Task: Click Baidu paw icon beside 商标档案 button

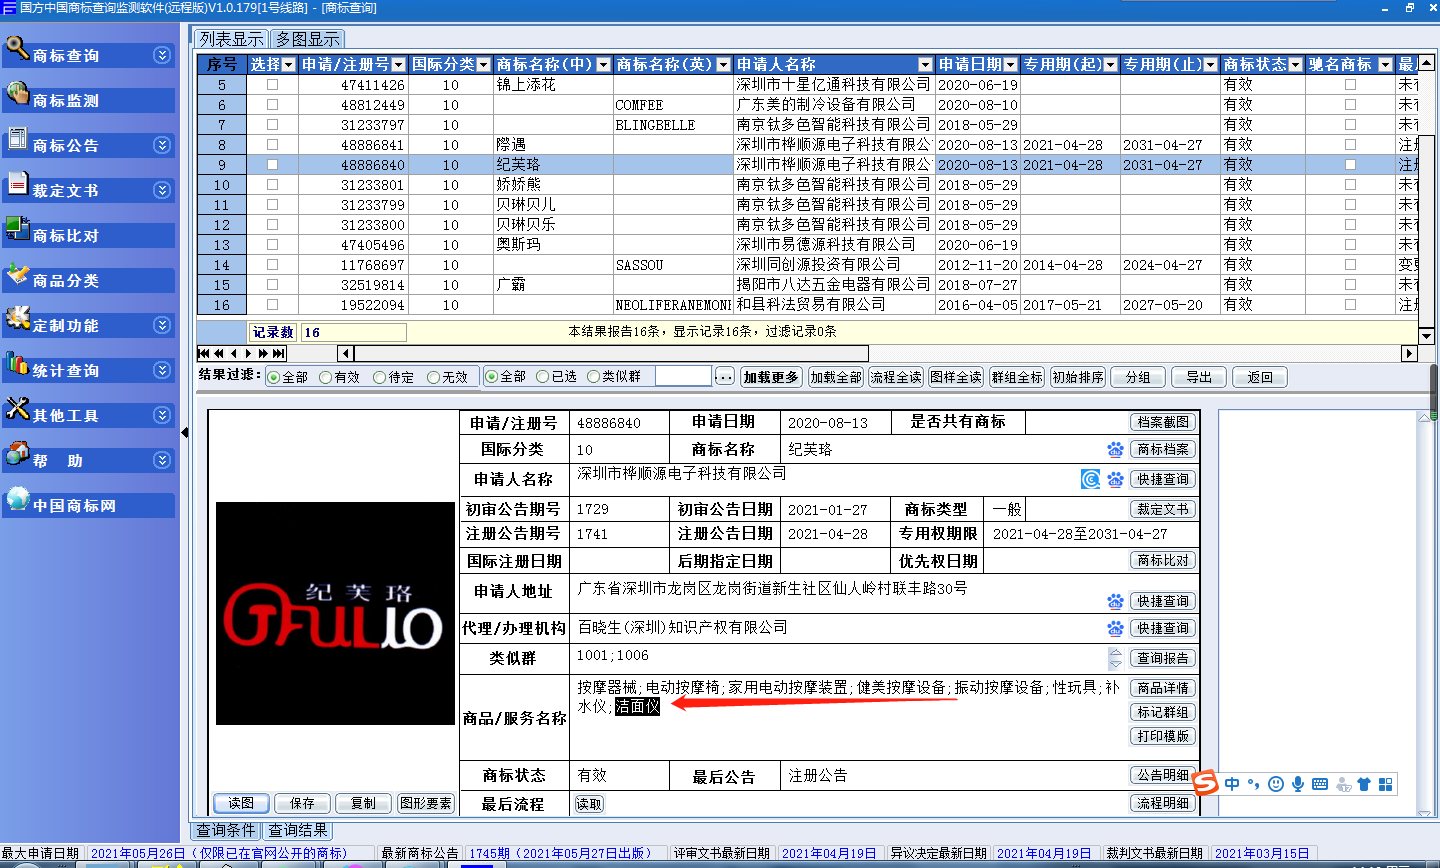Action: [x=1115, y=450]
